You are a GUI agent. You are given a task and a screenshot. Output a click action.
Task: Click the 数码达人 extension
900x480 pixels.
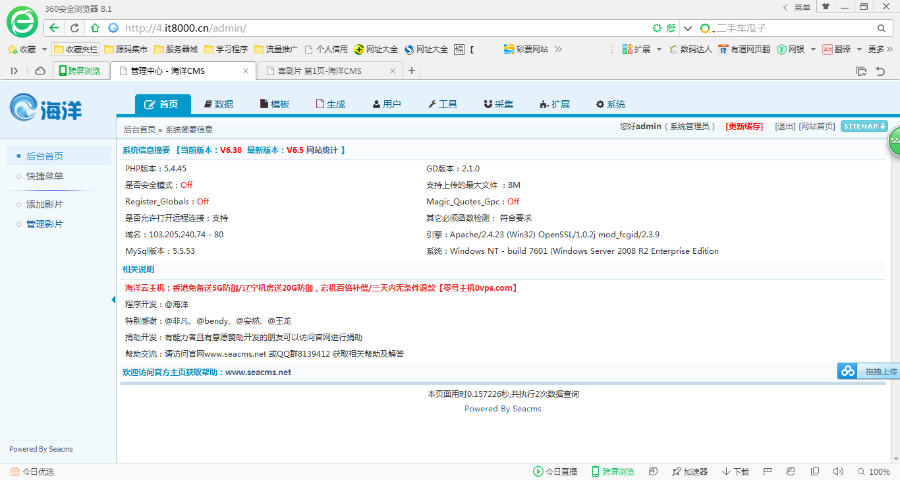(690, 49)
